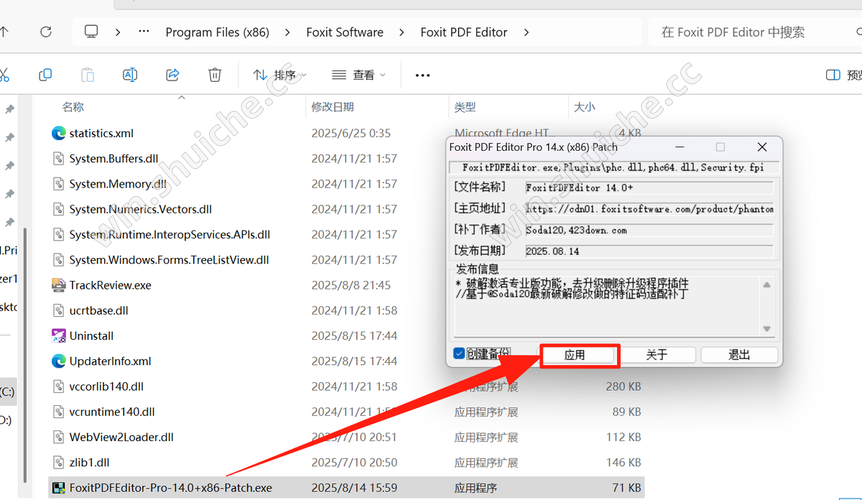This screenshot has height=500, width=862.
Task: Click the 应用 button in Patch dialog
Action: (x=575, y=355)
